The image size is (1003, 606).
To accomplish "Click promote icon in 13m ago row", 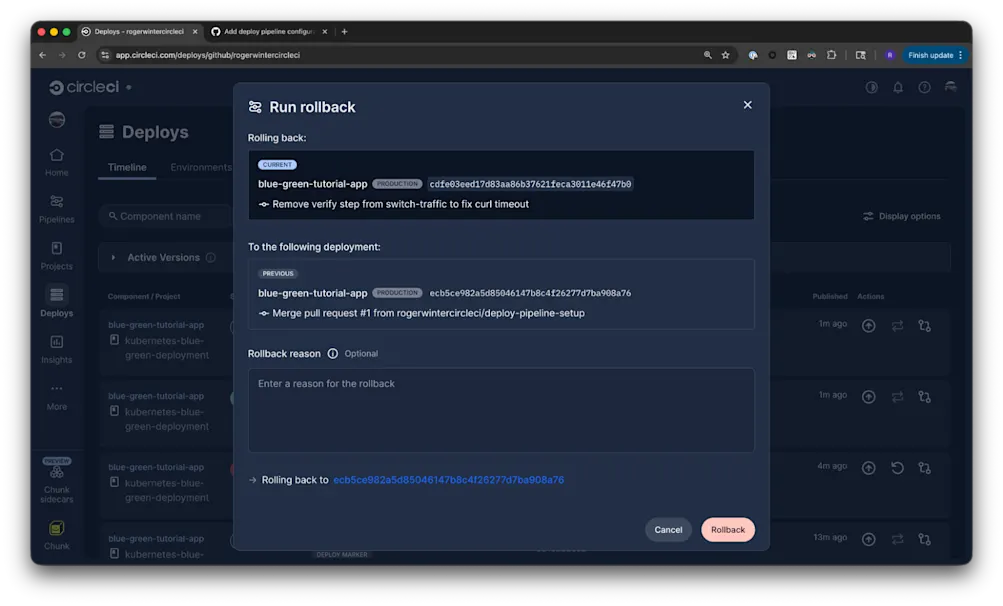I will [x=868, y=539].
